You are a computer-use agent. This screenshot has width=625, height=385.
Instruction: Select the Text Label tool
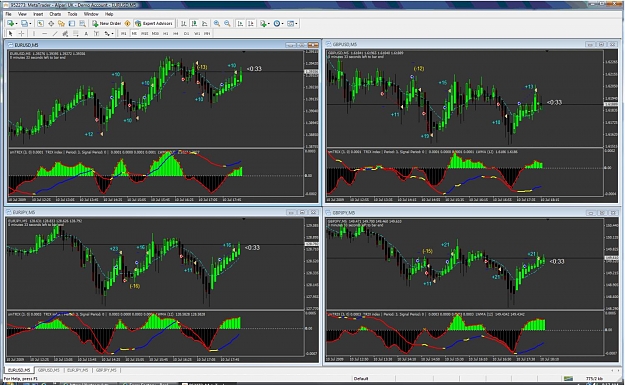click(x=96, y=33)
